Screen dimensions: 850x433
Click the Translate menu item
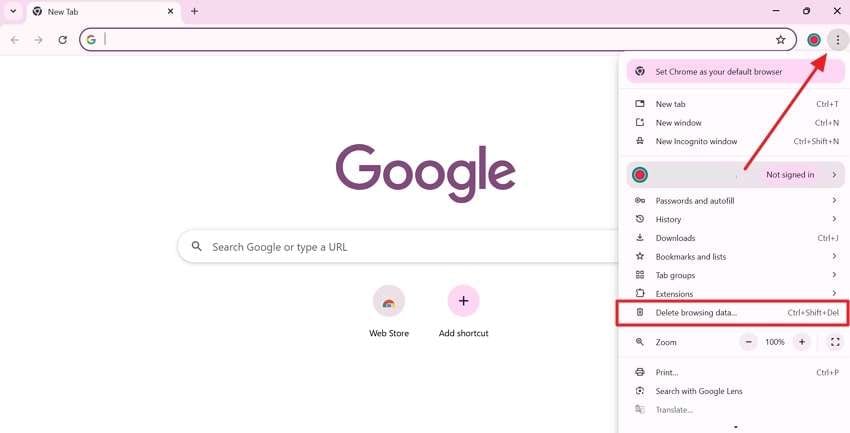(x=736, y=410)
